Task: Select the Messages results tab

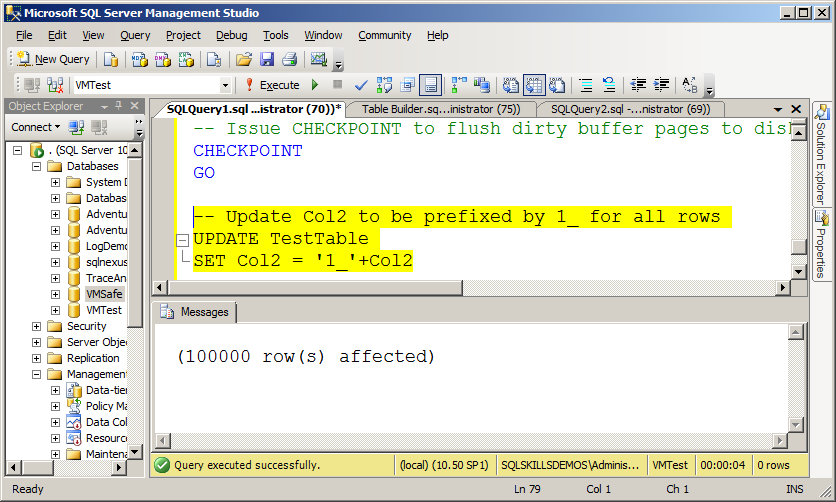Action: click(x=196, y=312)
